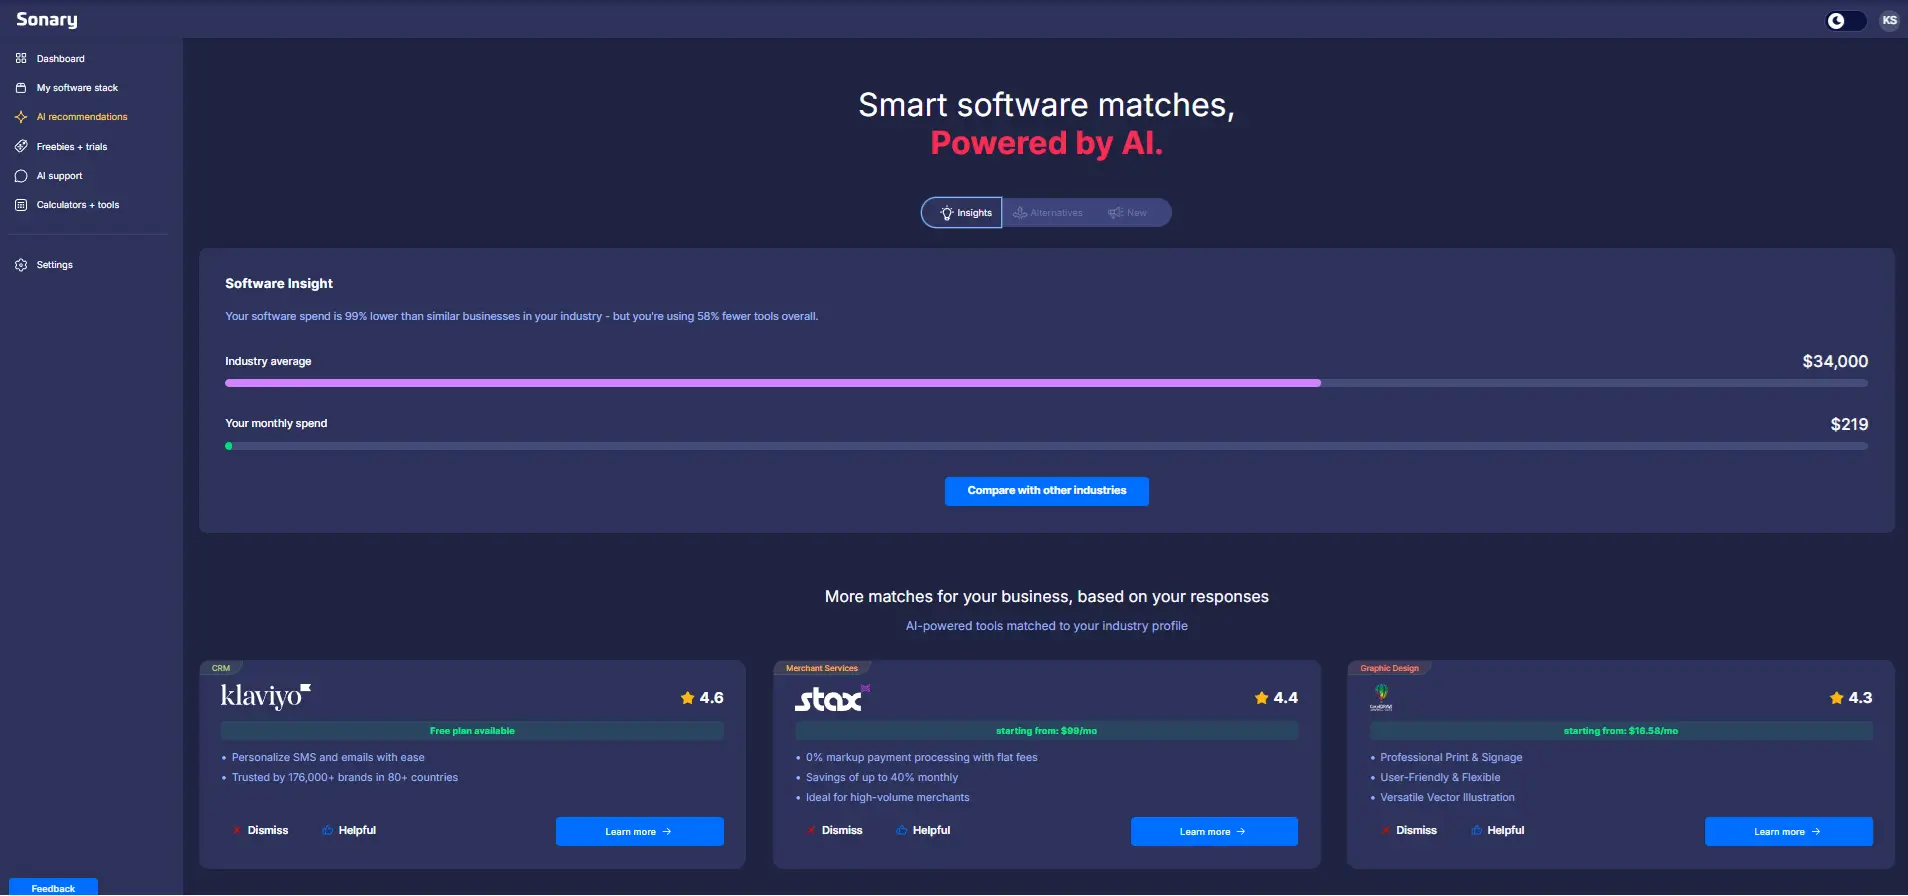Click the Klaviyo logo
Screen dimensions: 1908x896
[266, 696]
